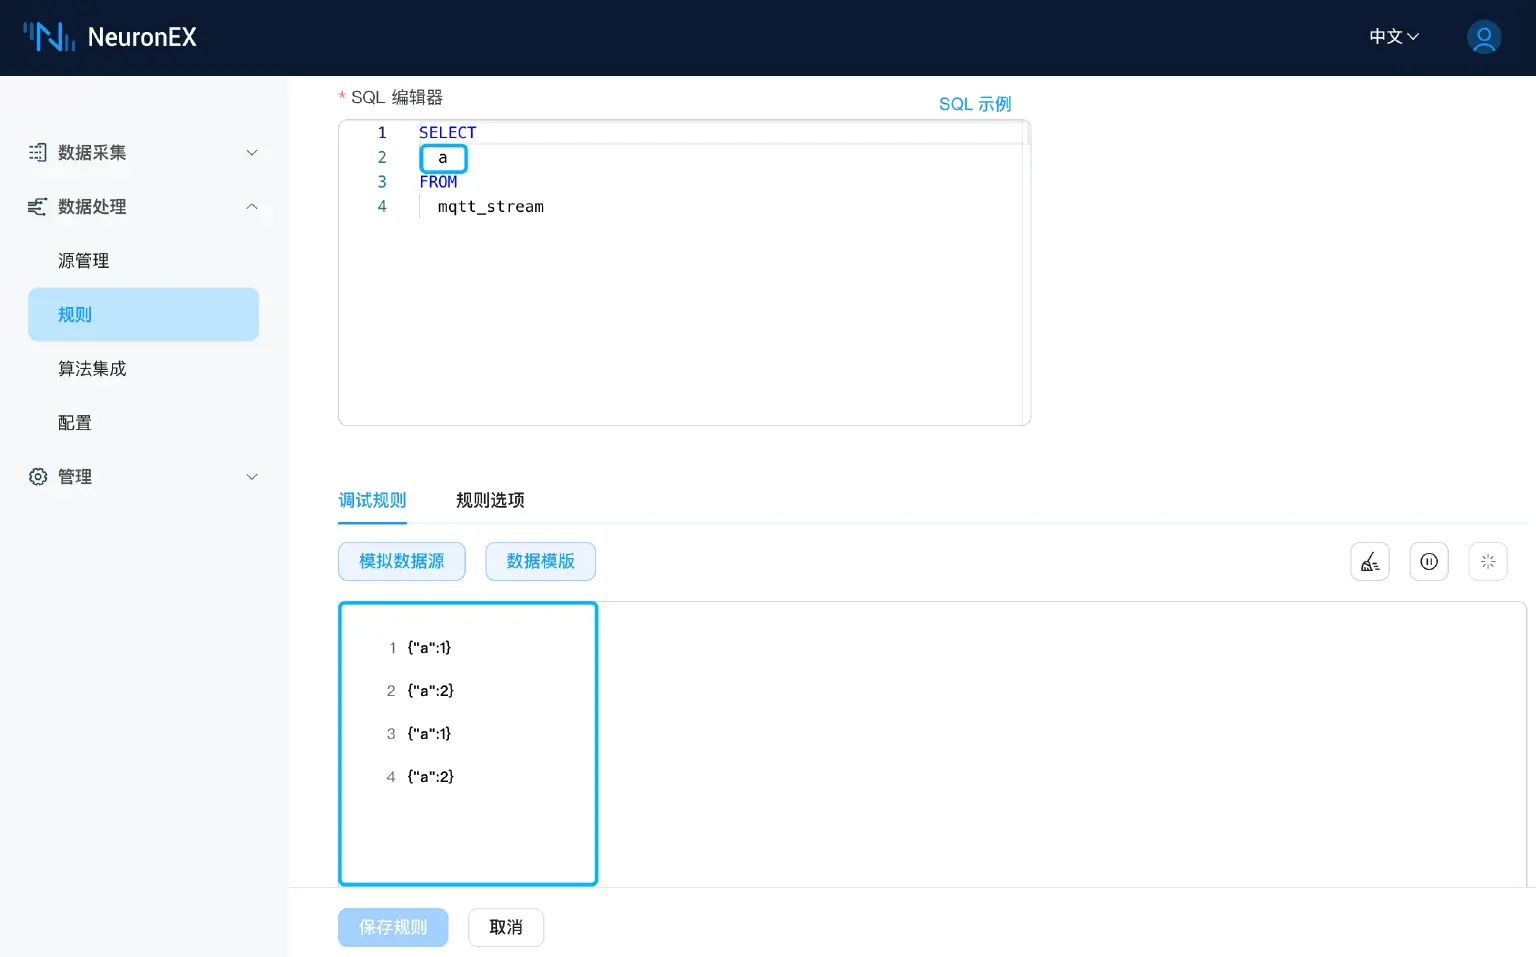The image size is (1536, 957).
Task: Select 源管理 in the sidebar
Action: coord(83,260)
